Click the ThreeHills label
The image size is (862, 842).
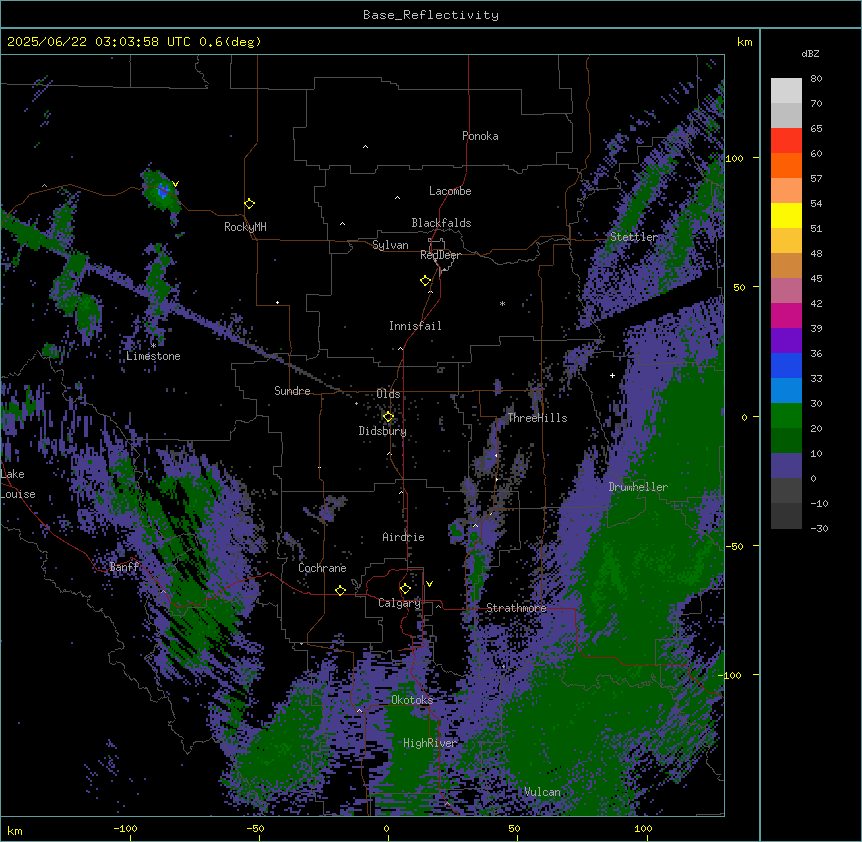537,418
